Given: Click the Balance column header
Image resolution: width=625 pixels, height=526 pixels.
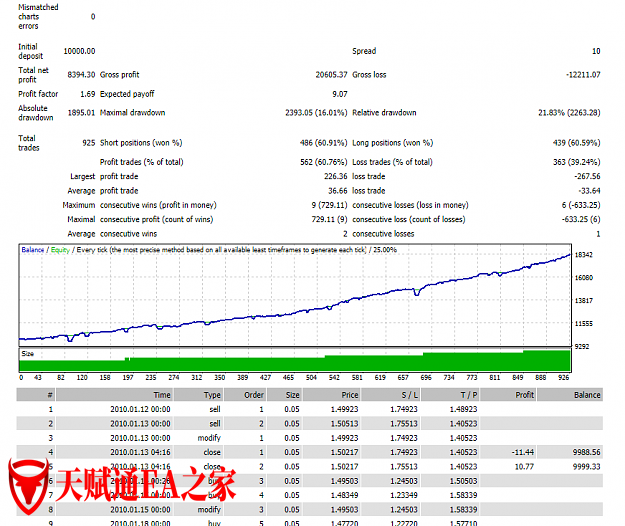Looking at the screenshot, I should (586, 395).
